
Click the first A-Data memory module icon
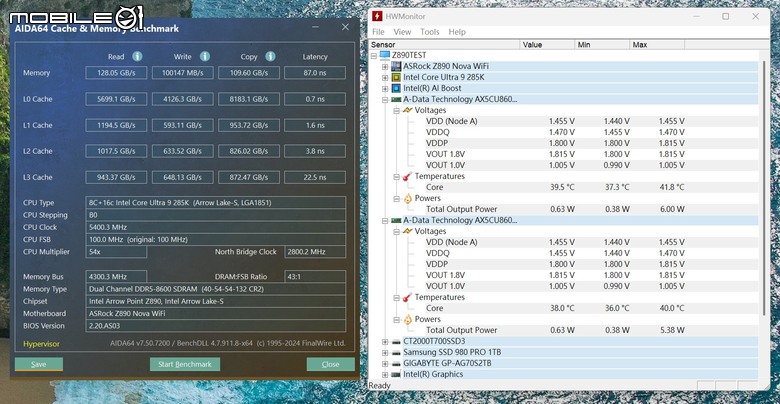[396, 100]
